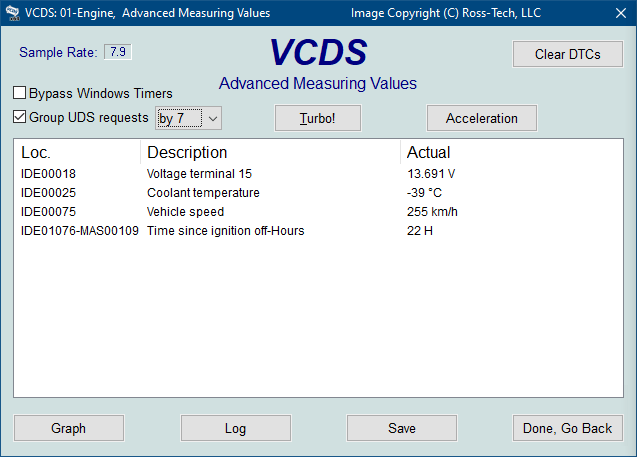Click the Save button
637x457 pixels.
[402, 428]
